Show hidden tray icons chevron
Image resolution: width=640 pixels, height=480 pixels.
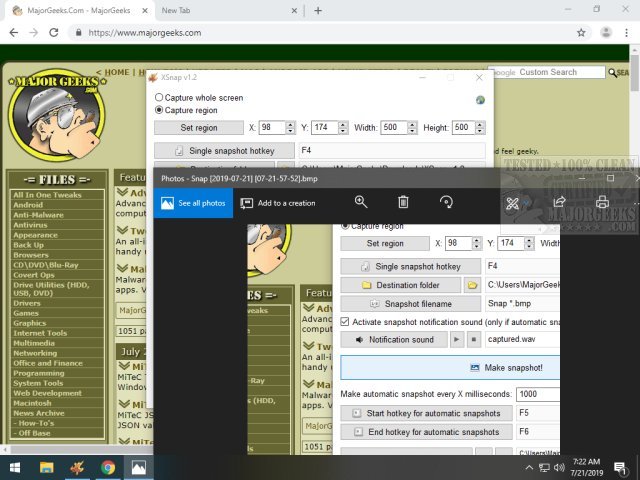(x=529, y=468)
